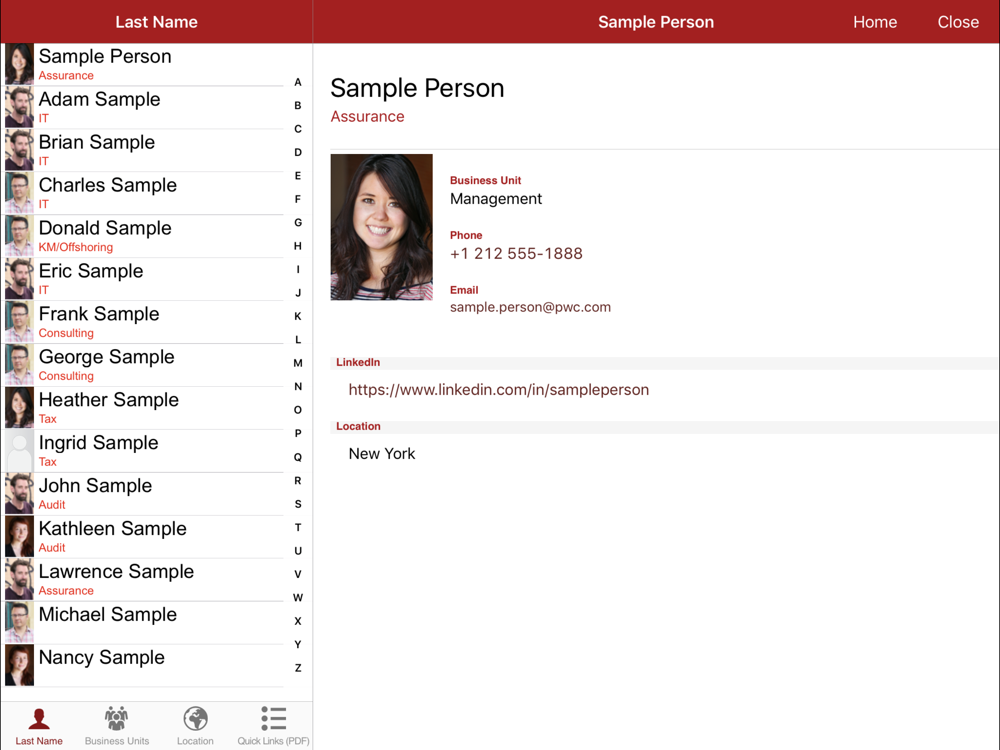
Task: Jump to letter P in index
Action: [x=298, y=434]
